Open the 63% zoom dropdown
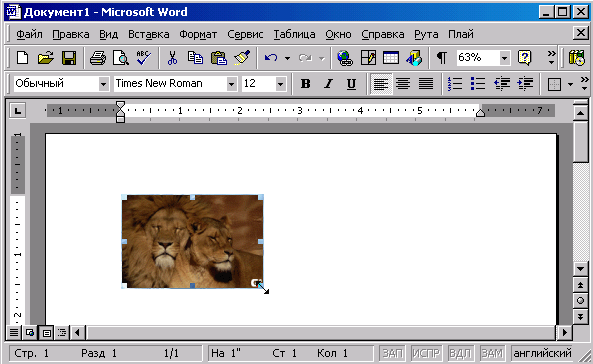Viewport: 593px width, 364px height. point(504,58)
